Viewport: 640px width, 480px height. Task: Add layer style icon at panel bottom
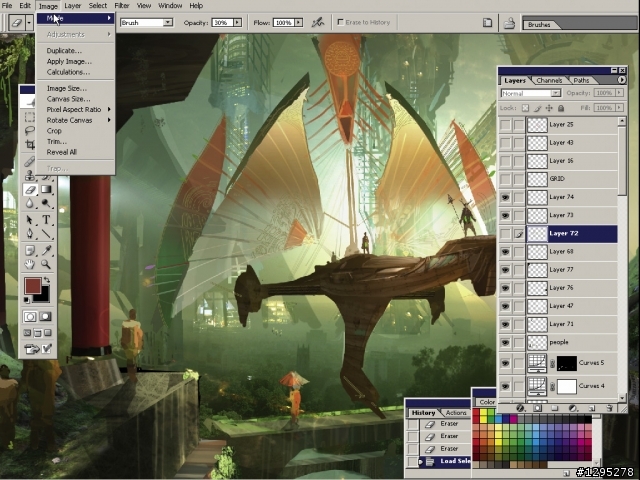coord(520,408)
